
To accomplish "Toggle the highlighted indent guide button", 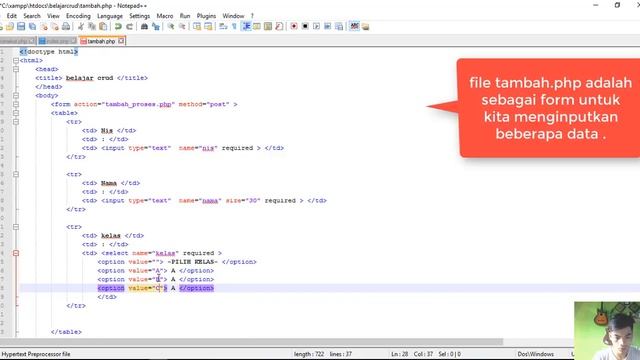I will [x=246, y=27].
